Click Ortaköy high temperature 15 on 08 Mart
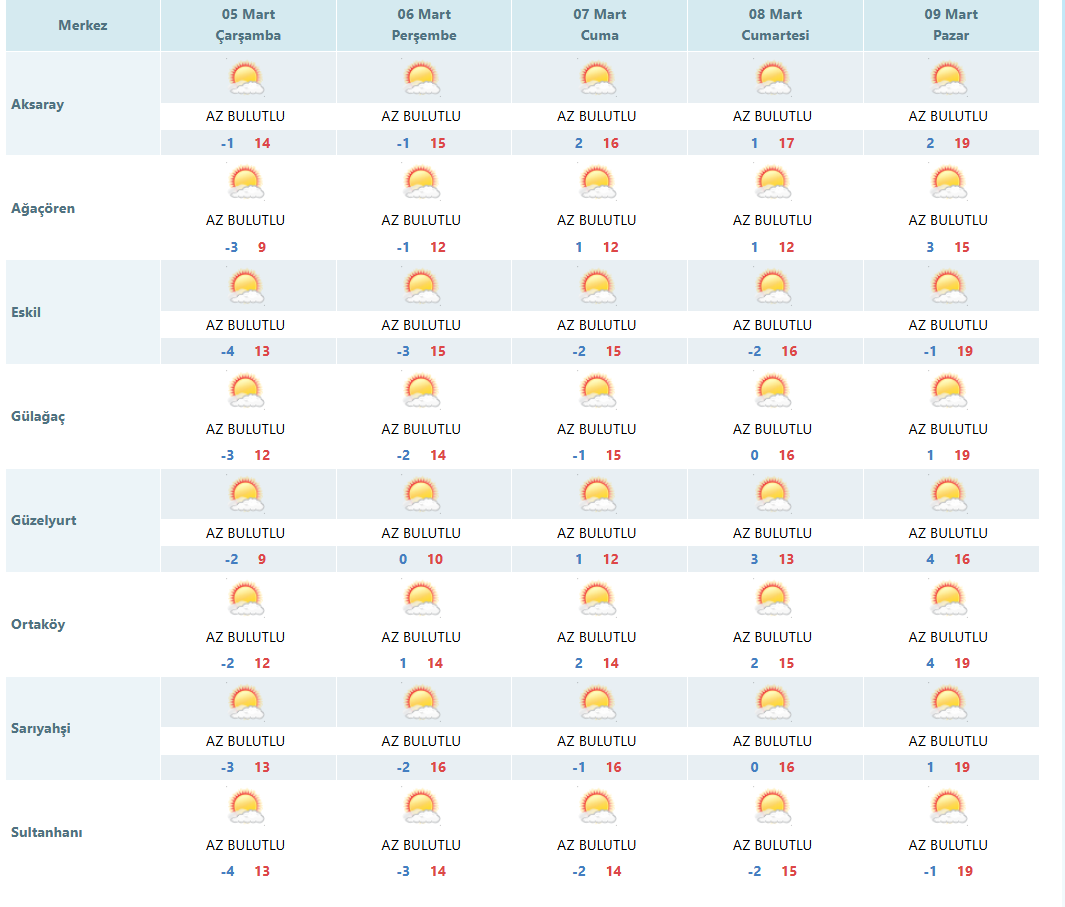 (787, 663)
